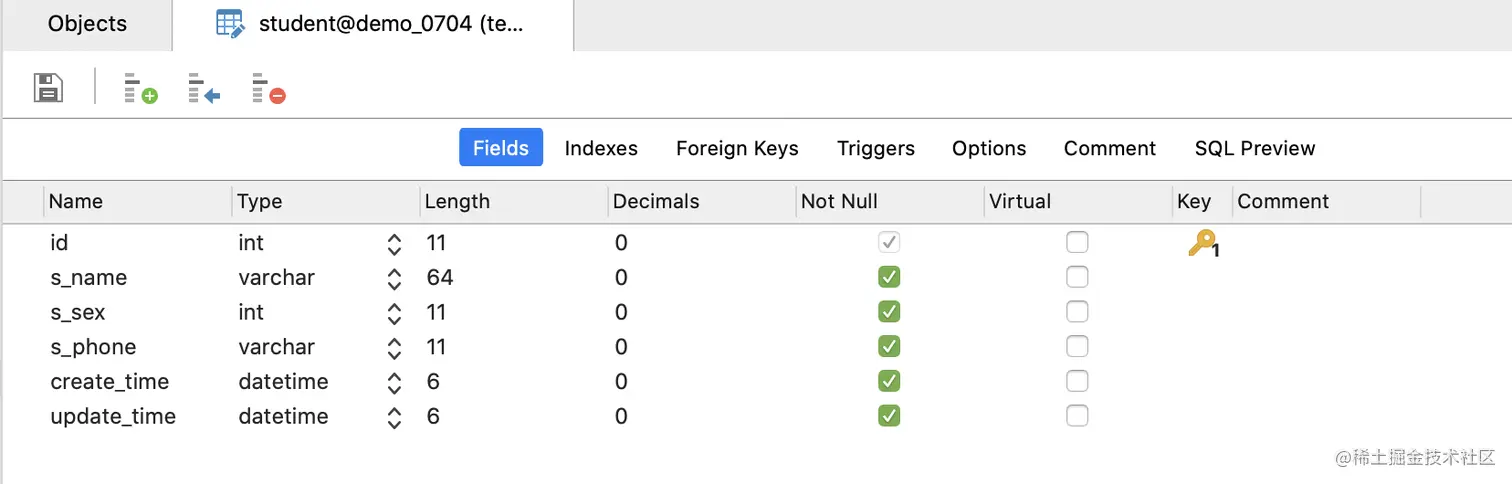Screen dimensions: 1512x484
Task: Click the table icon on student tab
Action: click(231, 24)
